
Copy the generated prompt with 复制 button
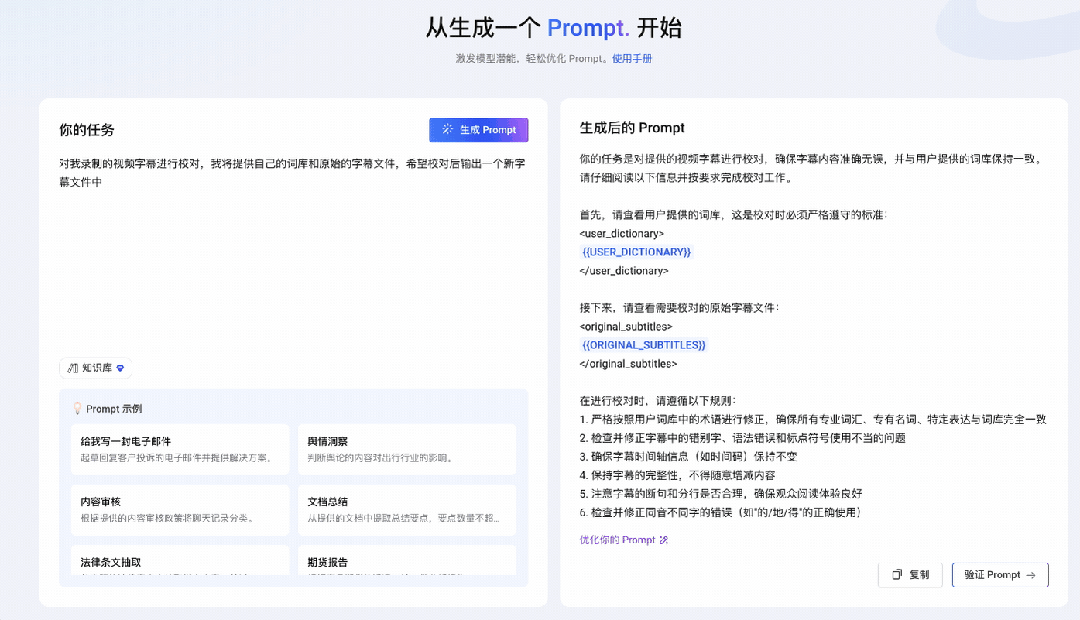click(x=911, y=575)
